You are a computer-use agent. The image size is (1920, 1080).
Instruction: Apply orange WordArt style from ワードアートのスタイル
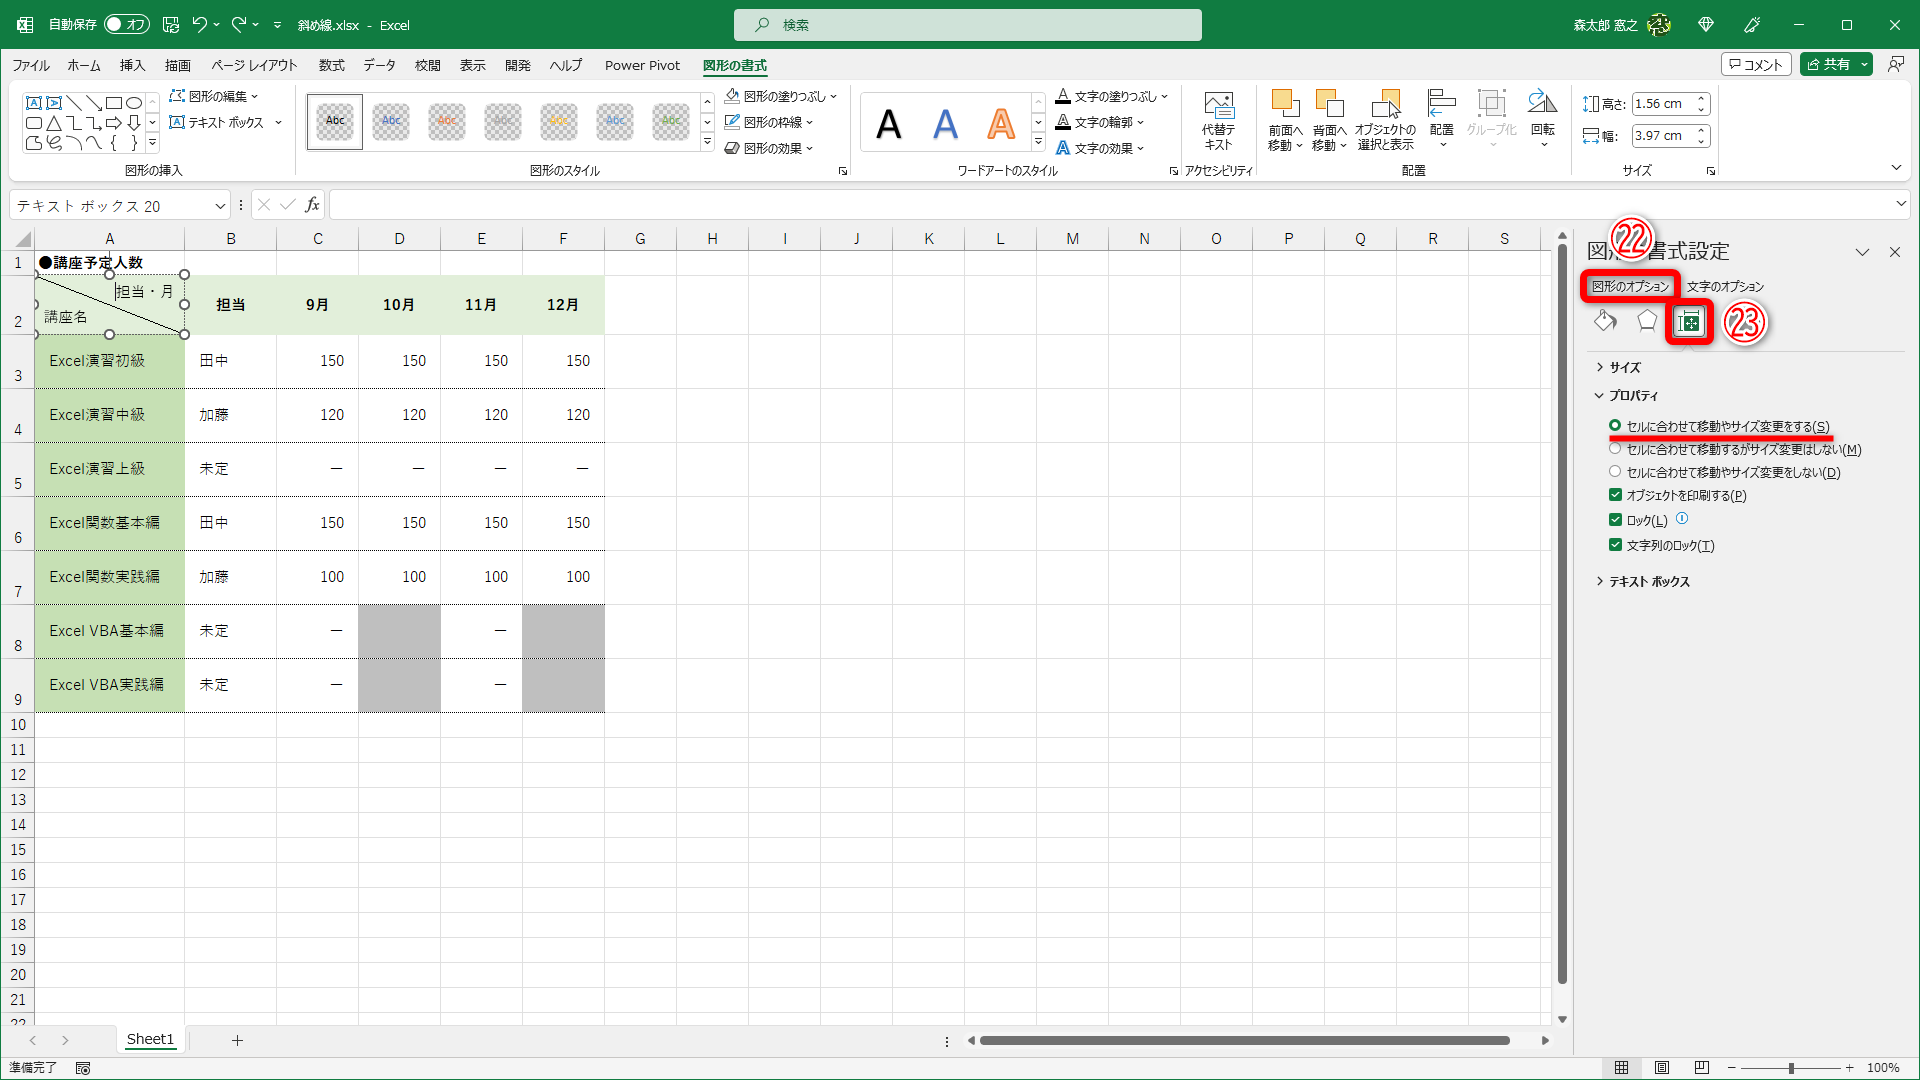999,122
